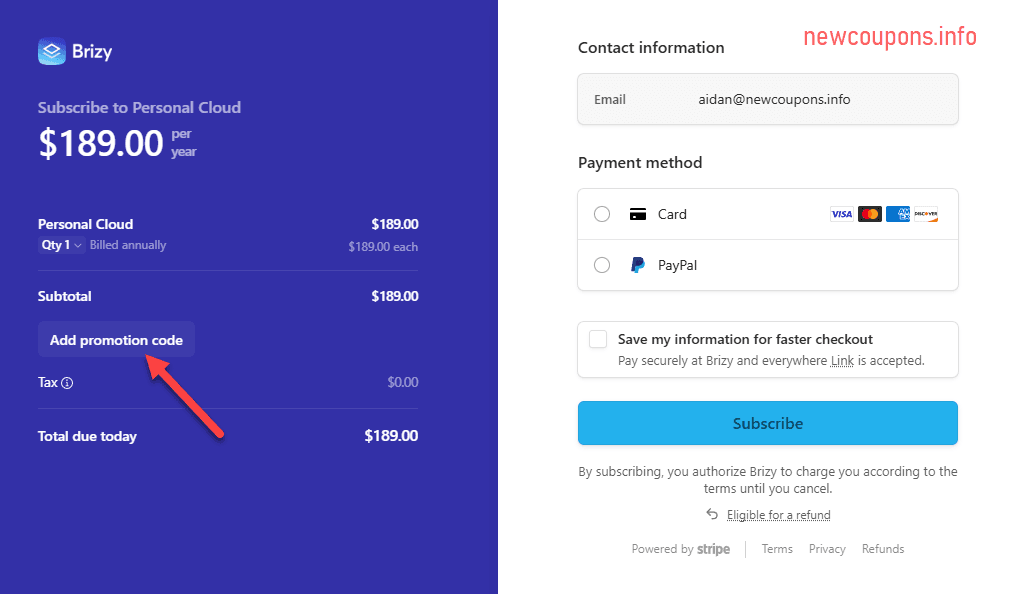The width and height of the screenshot is (1010, 594).
Task: Open the Tax info tooltip icon
Action: pos(69,382)
